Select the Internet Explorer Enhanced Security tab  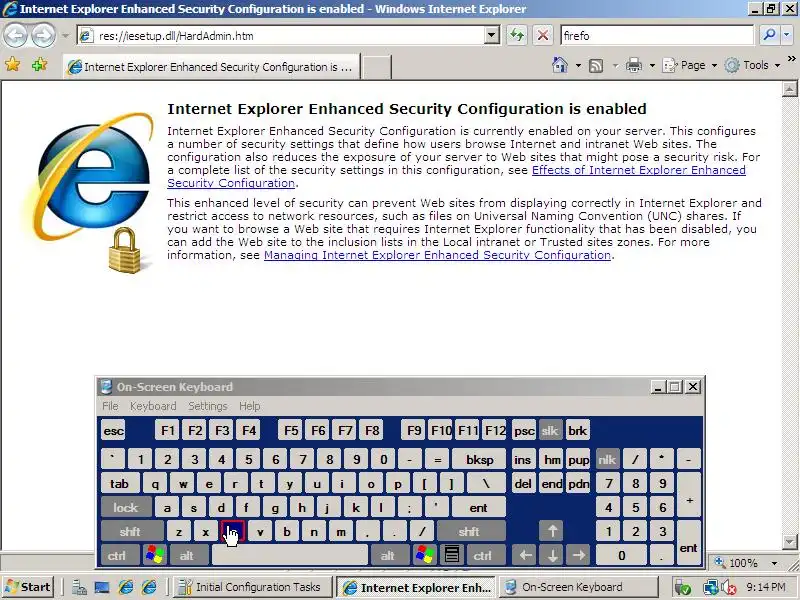point(211,67)
